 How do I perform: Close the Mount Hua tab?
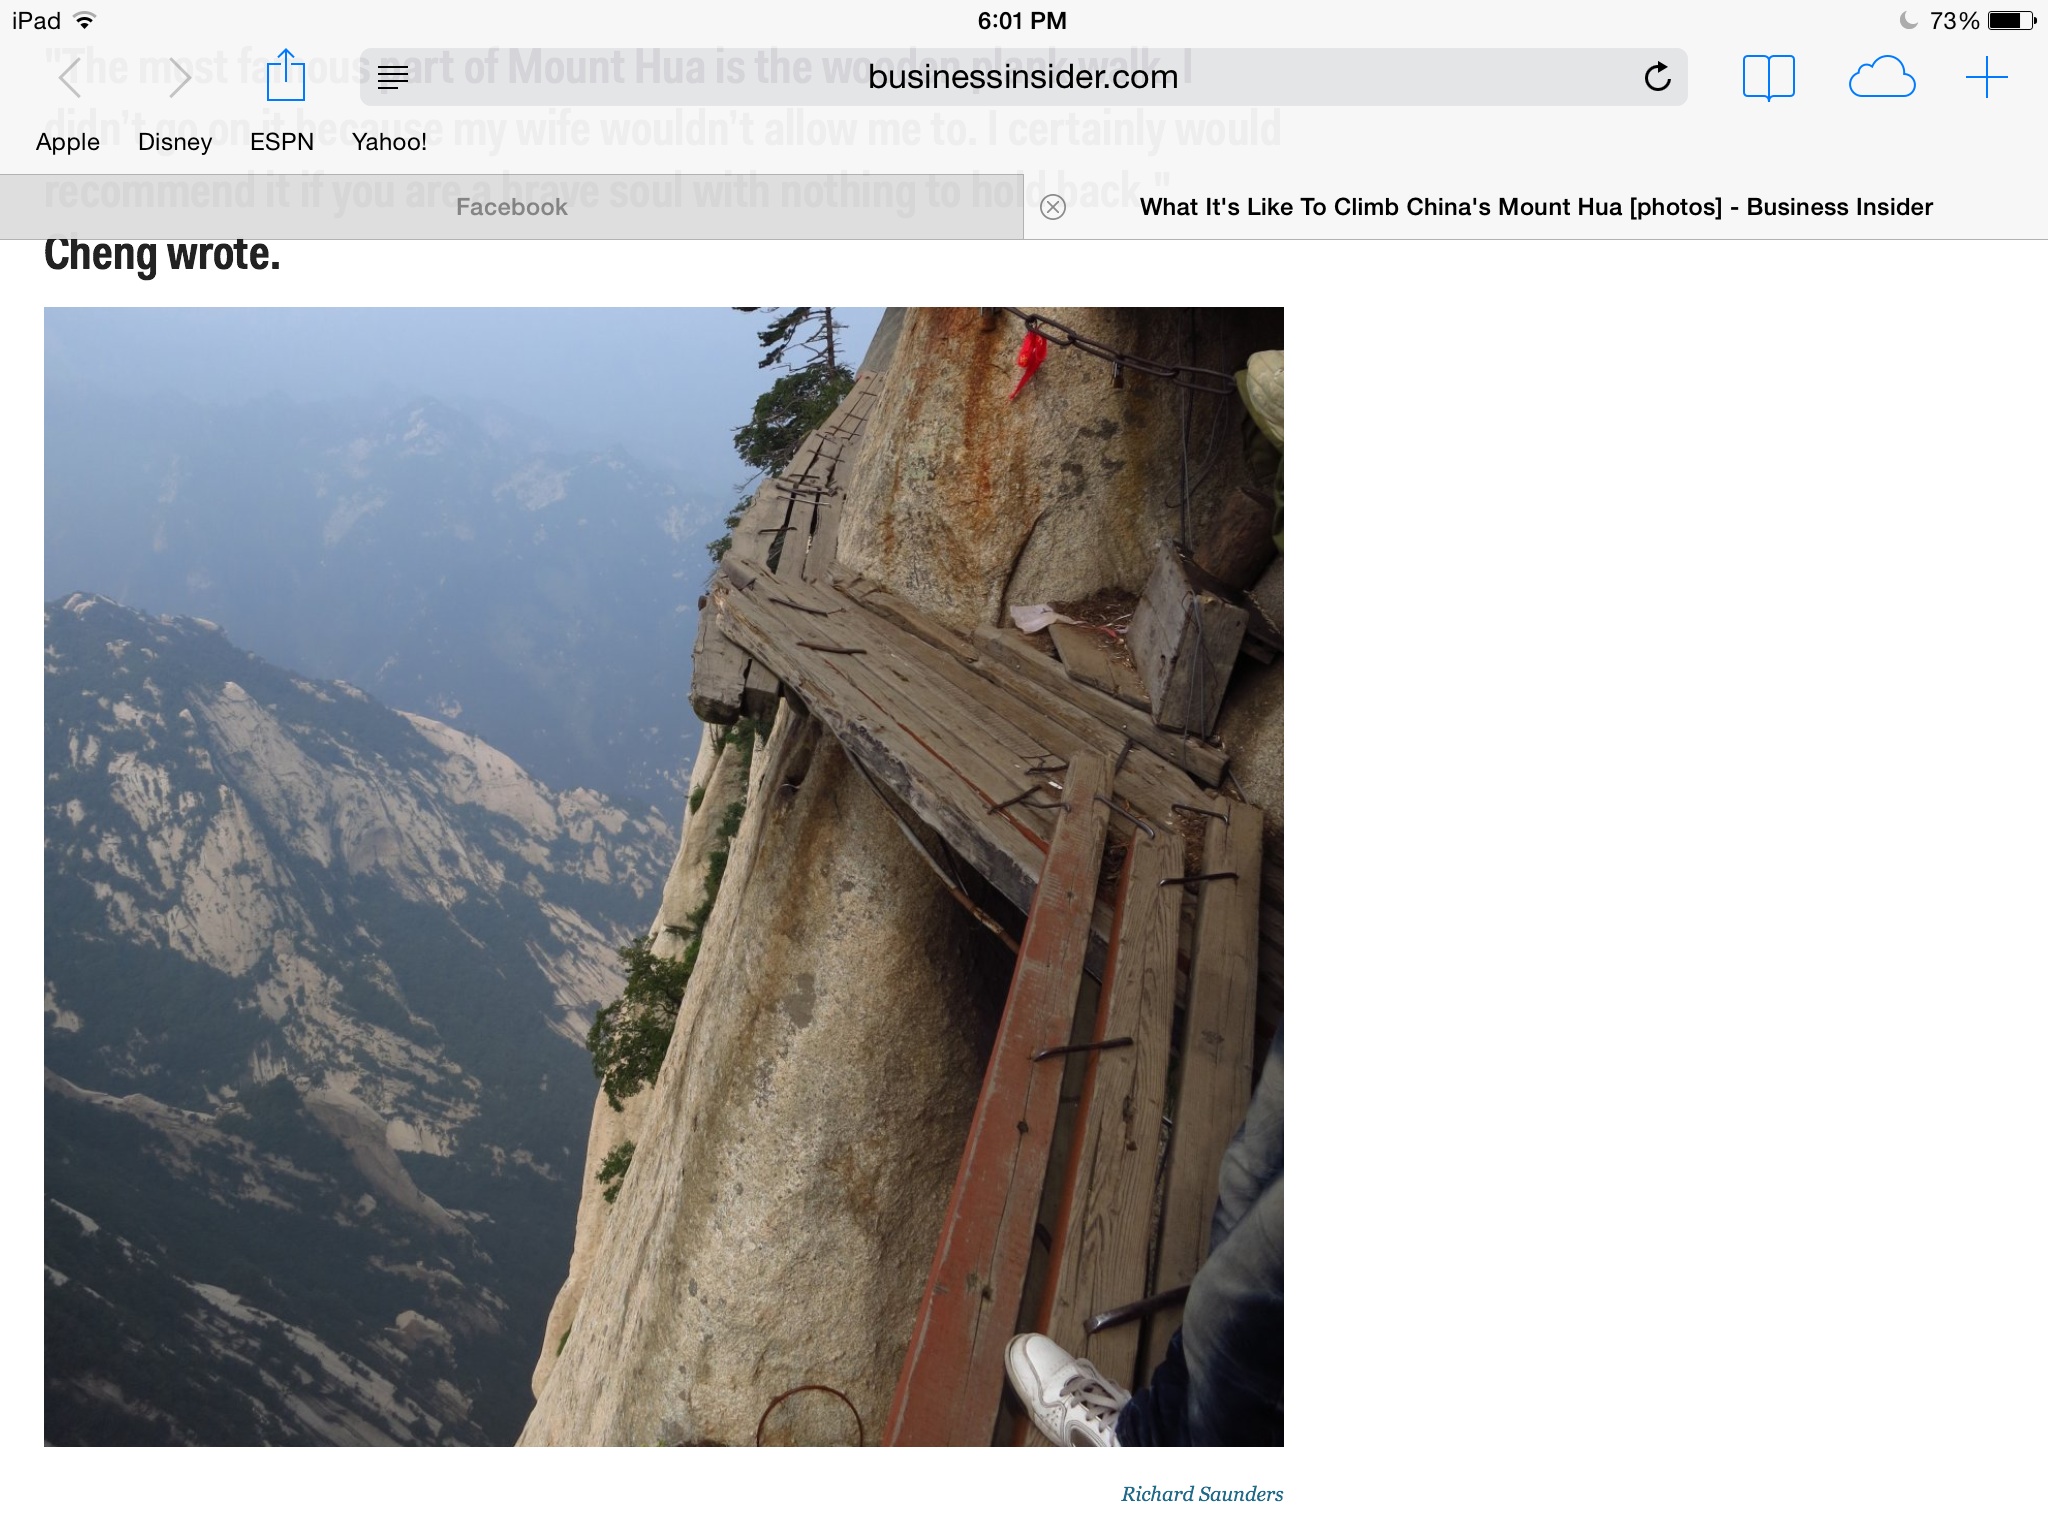coord(1053,207)
